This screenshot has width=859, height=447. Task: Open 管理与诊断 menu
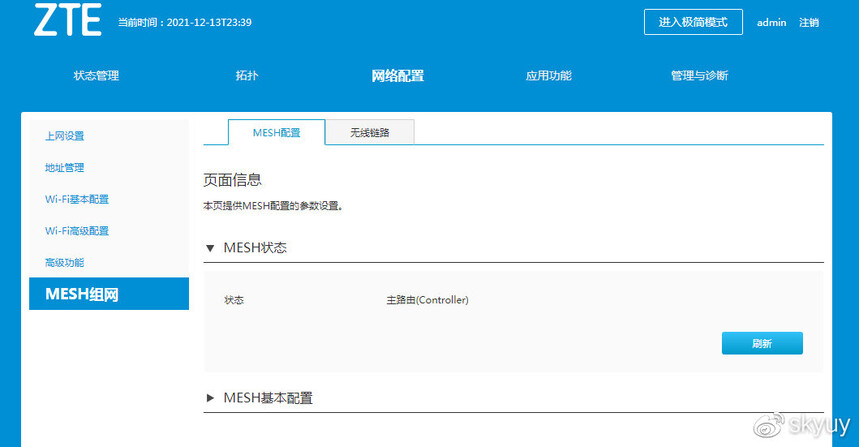tap(700, 76)
